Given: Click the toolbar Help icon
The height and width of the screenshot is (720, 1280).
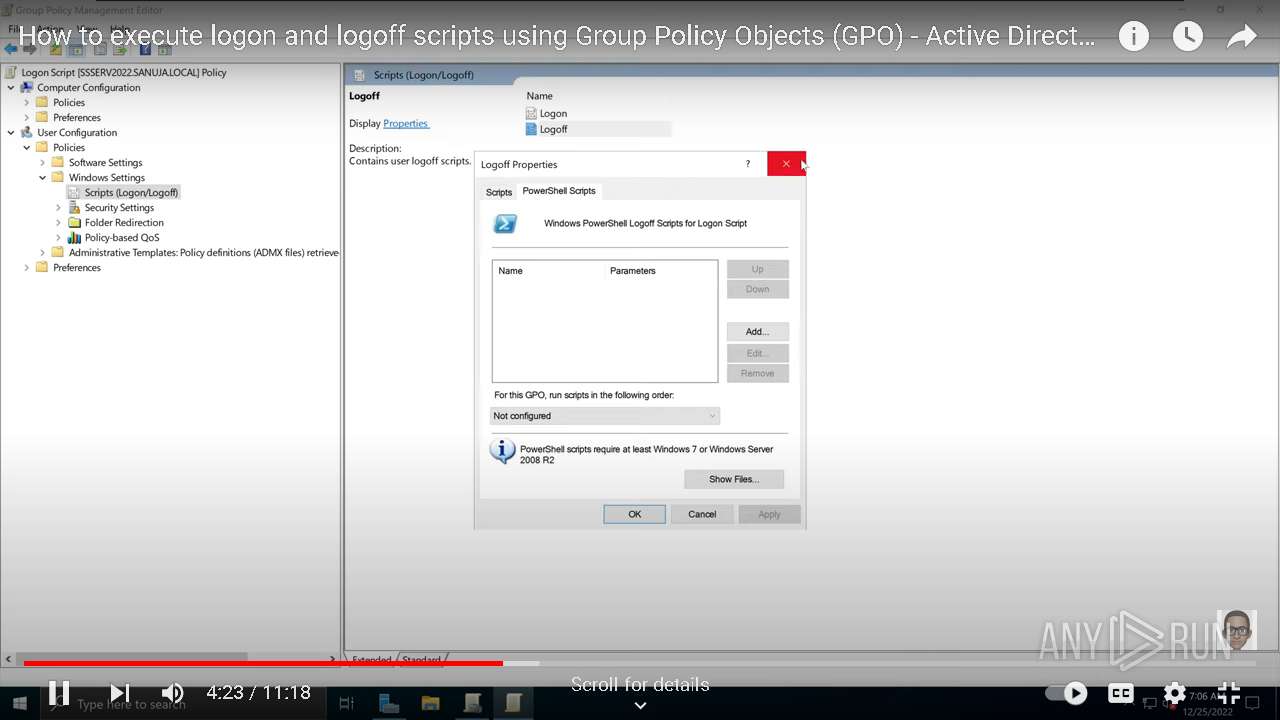Looking at the screenshot, I should [146, 49].
